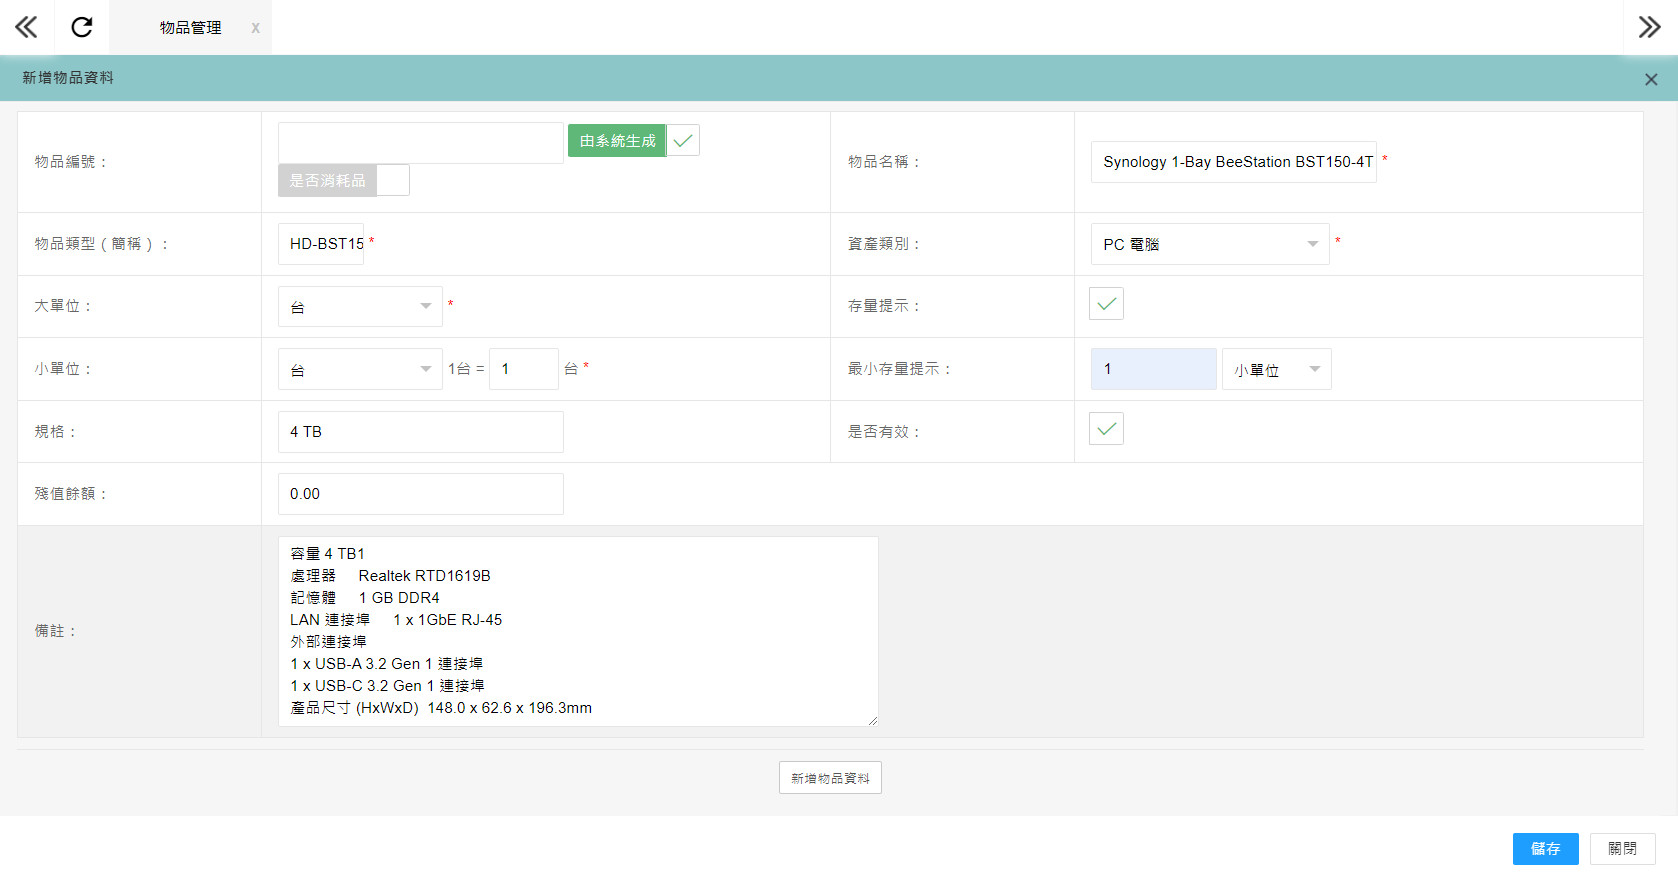Expand the 大單位 unit dropdown
This screenshot has width=1678, height=875.
click(359, 306)
